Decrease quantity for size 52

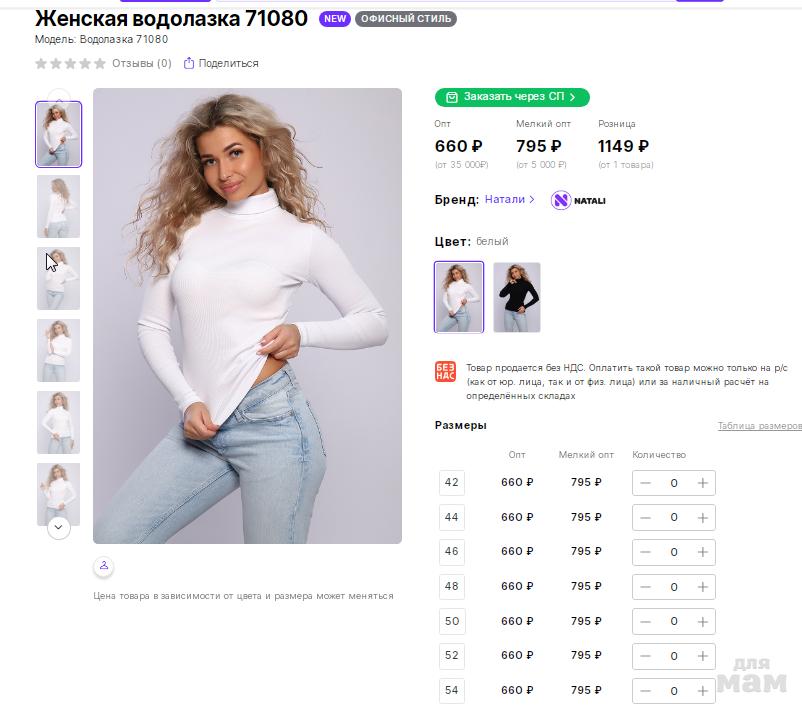pos(645,656)
